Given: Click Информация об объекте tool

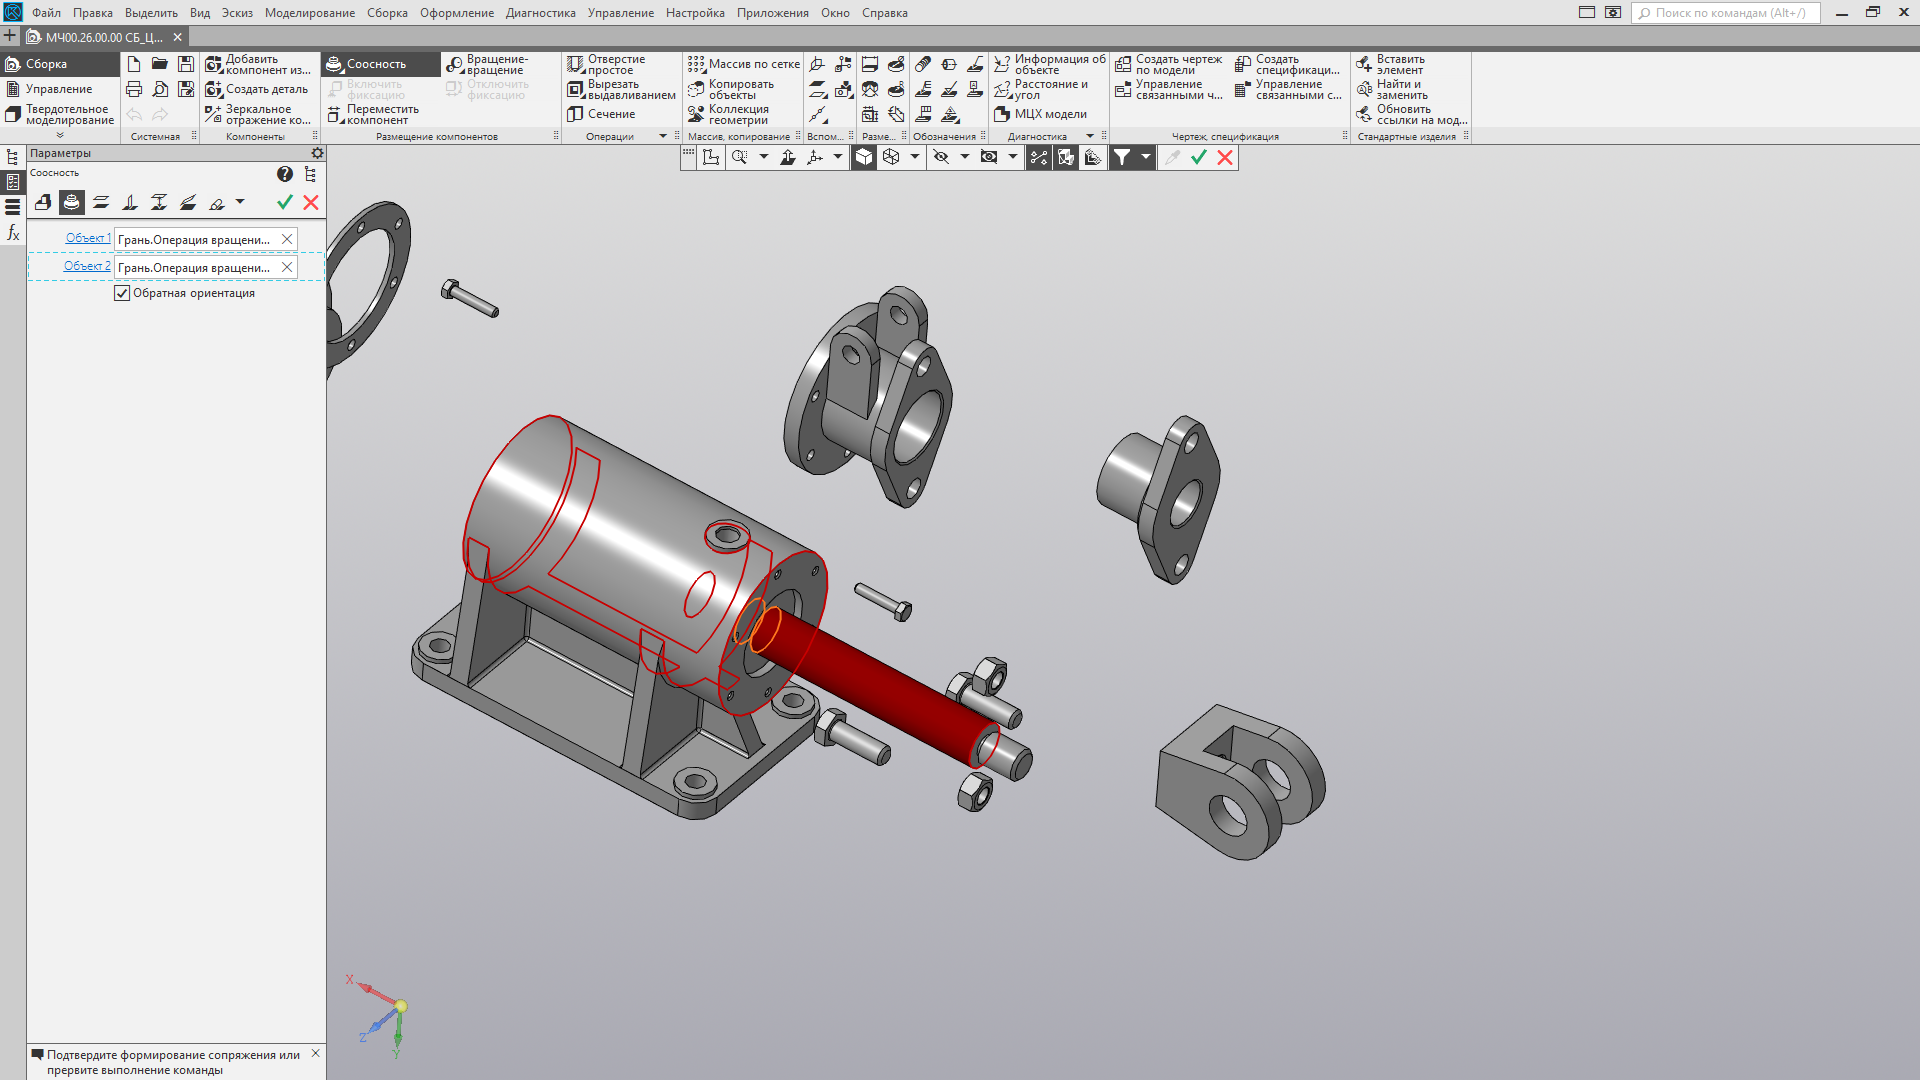Looking at the screenshot, I should tap(1050, 64).
